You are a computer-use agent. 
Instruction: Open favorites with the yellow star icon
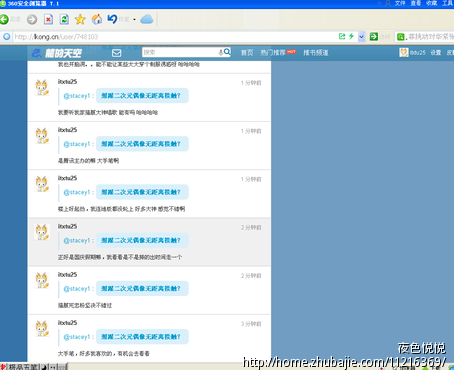point(80,19)
